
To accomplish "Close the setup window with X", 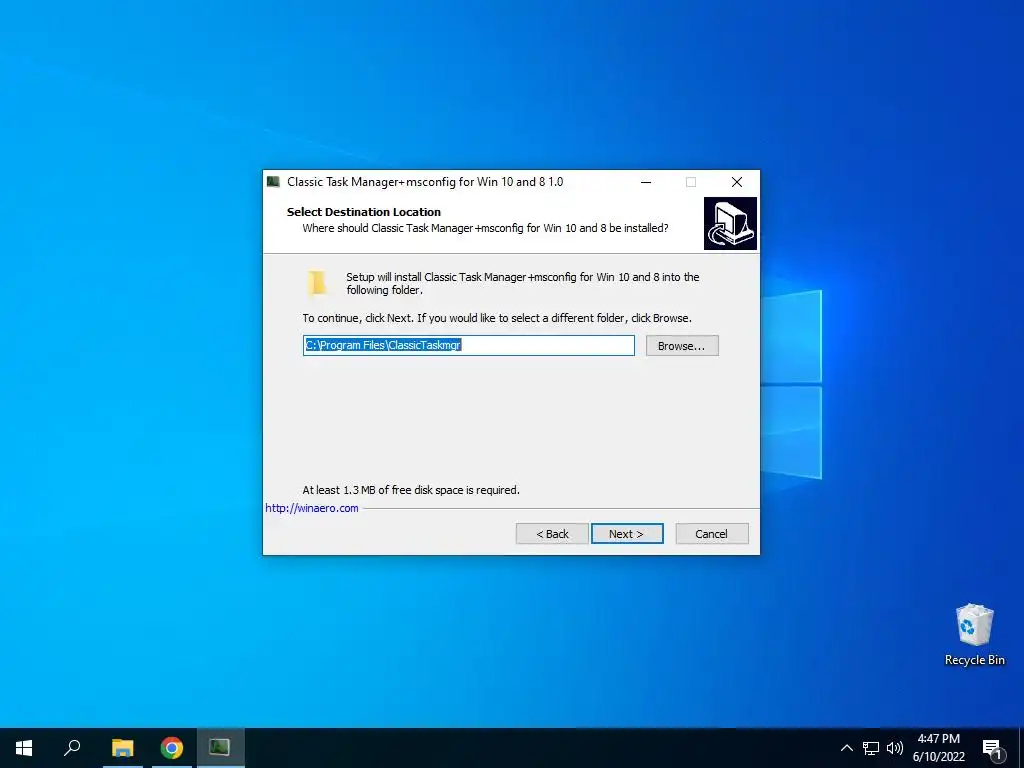I will pos(737,182).
